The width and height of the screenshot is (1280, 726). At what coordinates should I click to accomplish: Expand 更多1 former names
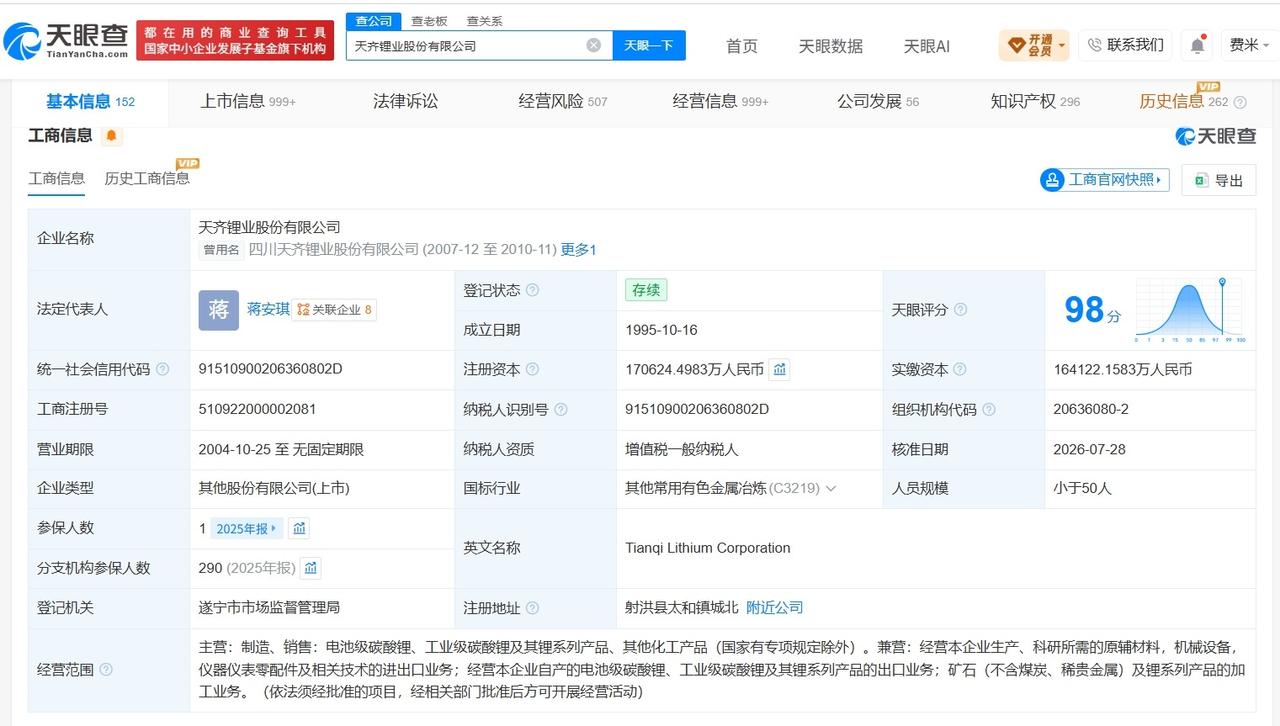point(578,250)
